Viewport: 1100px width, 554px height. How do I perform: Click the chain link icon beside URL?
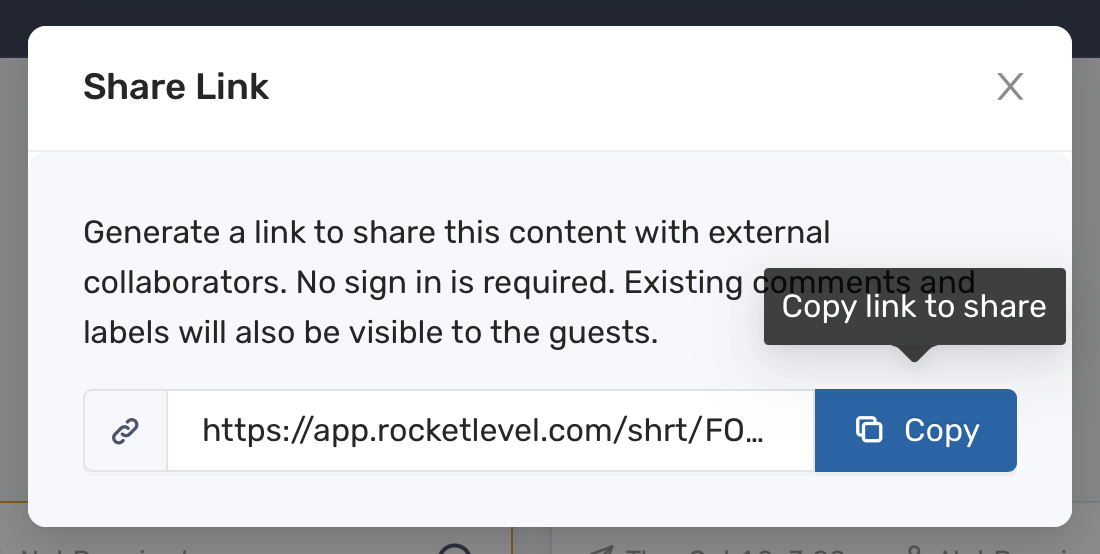point(126,431)
